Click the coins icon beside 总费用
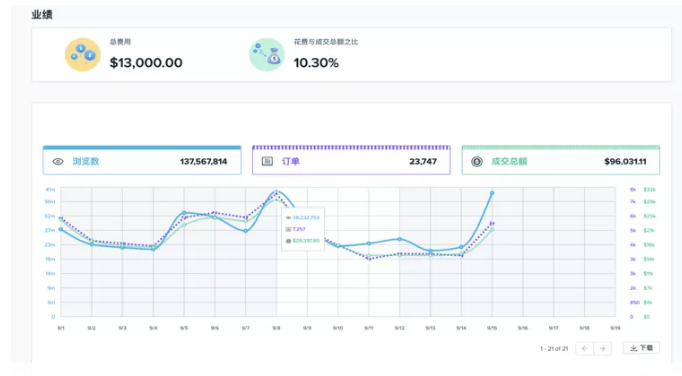 coord(83,54)
